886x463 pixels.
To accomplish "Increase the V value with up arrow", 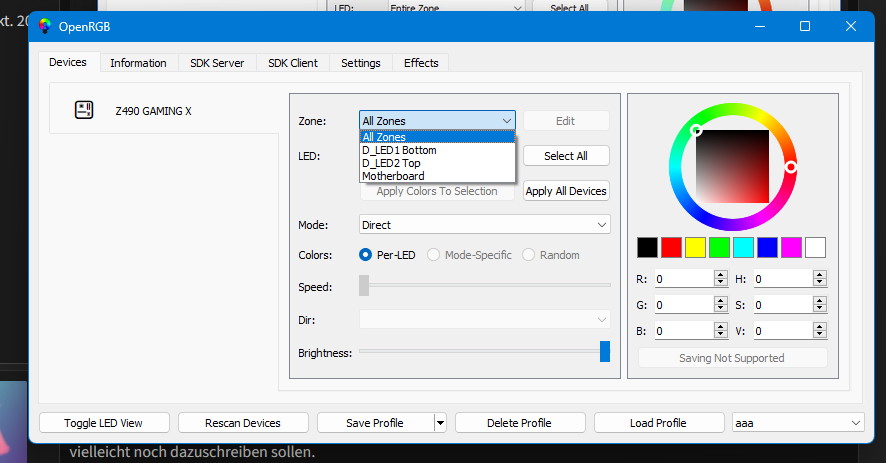I will [820, 326].
